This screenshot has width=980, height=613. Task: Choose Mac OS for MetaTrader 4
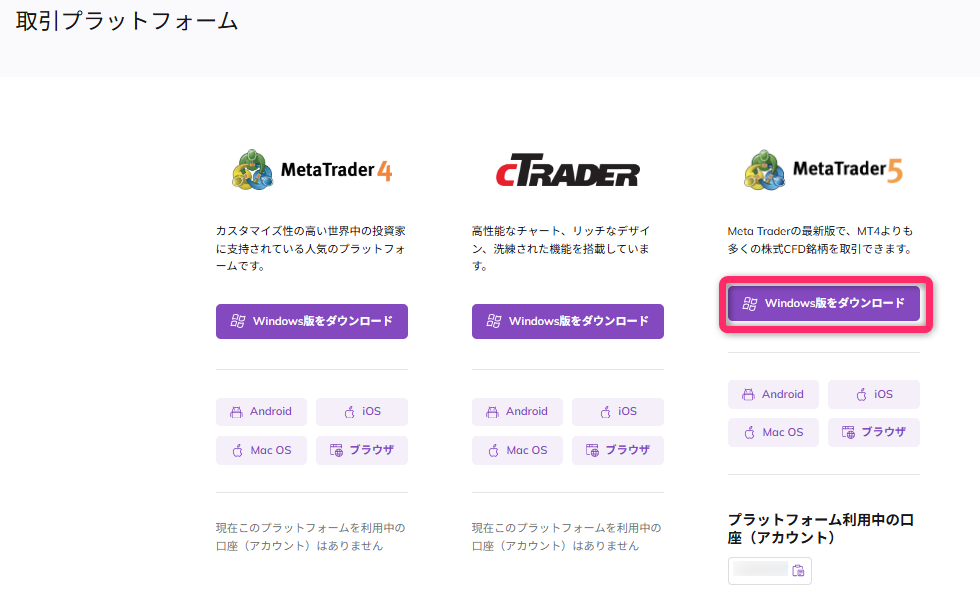pos(261,450)
